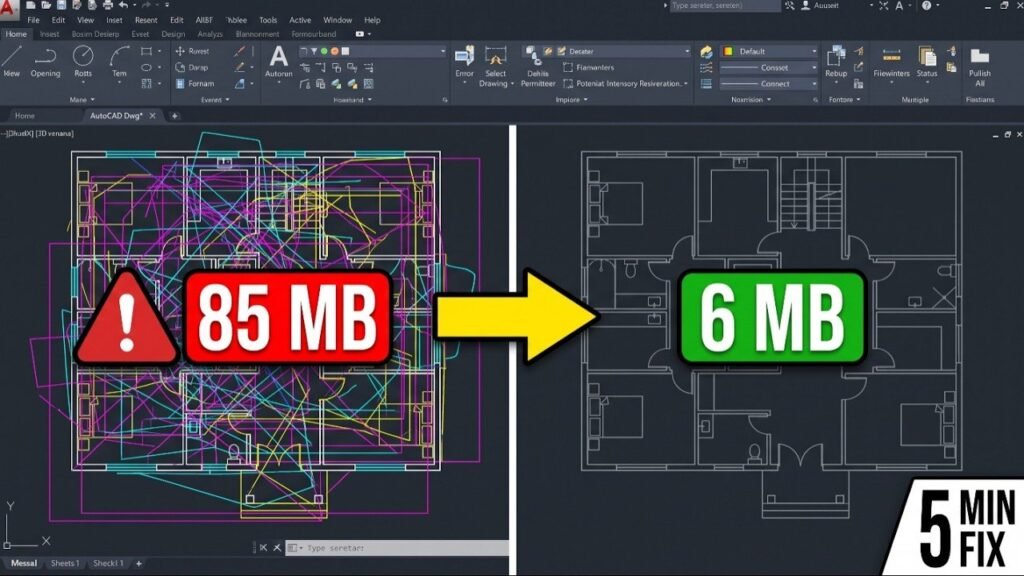
Task: Toggle Poteniat Intensory Resiveration option
Action: tap(625, 84)
